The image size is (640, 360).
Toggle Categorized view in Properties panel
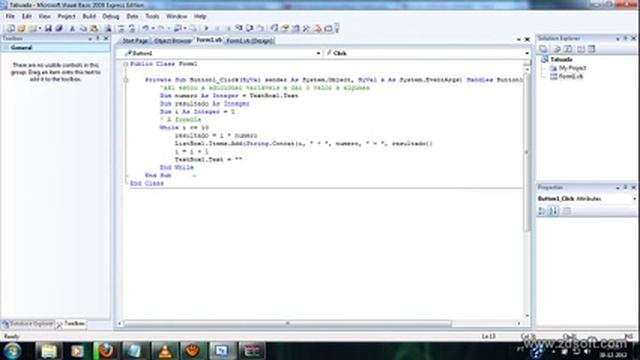point(542,211)
